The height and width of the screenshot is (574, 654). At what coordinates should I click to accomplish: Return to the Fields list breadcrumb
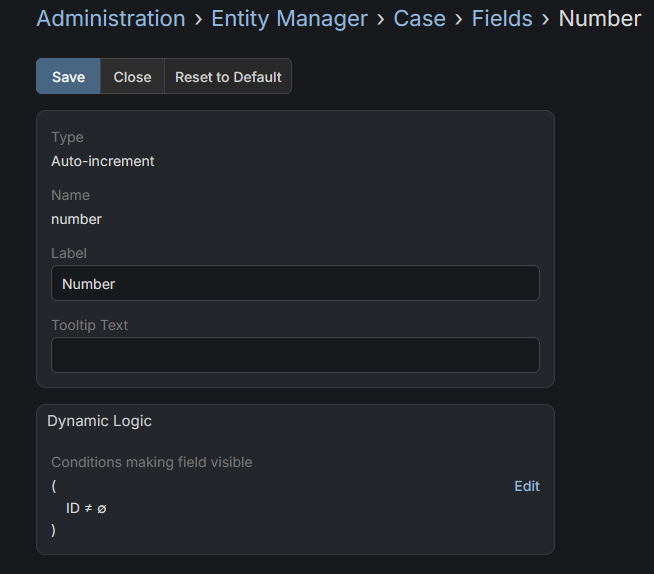coord(502,19)
